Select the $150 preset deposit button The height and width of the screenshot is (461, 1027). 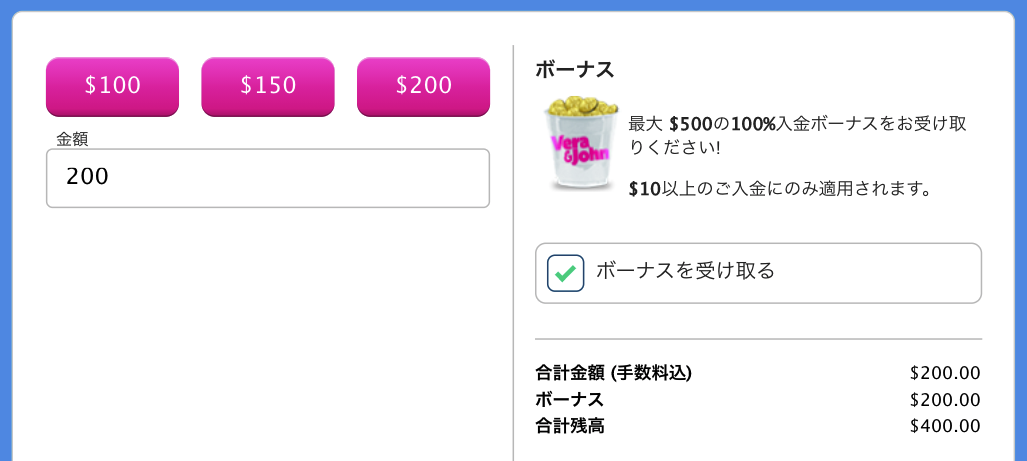tap(268, 86)
